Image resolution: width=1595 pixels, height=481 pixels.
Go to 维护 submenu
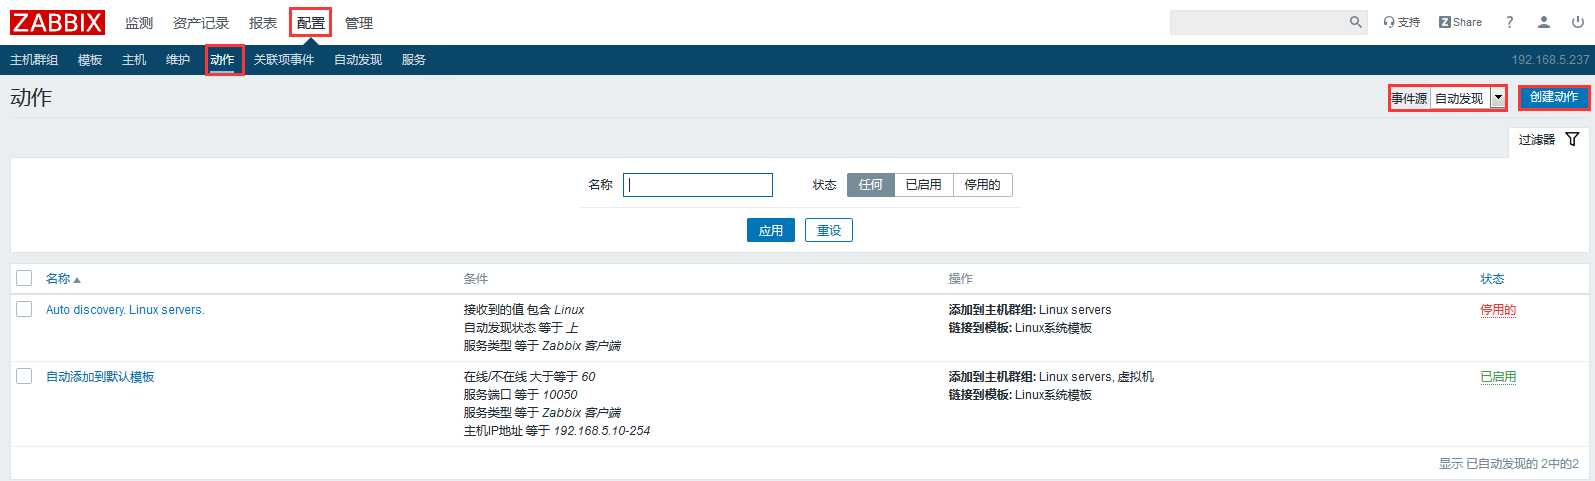point(178,60)
